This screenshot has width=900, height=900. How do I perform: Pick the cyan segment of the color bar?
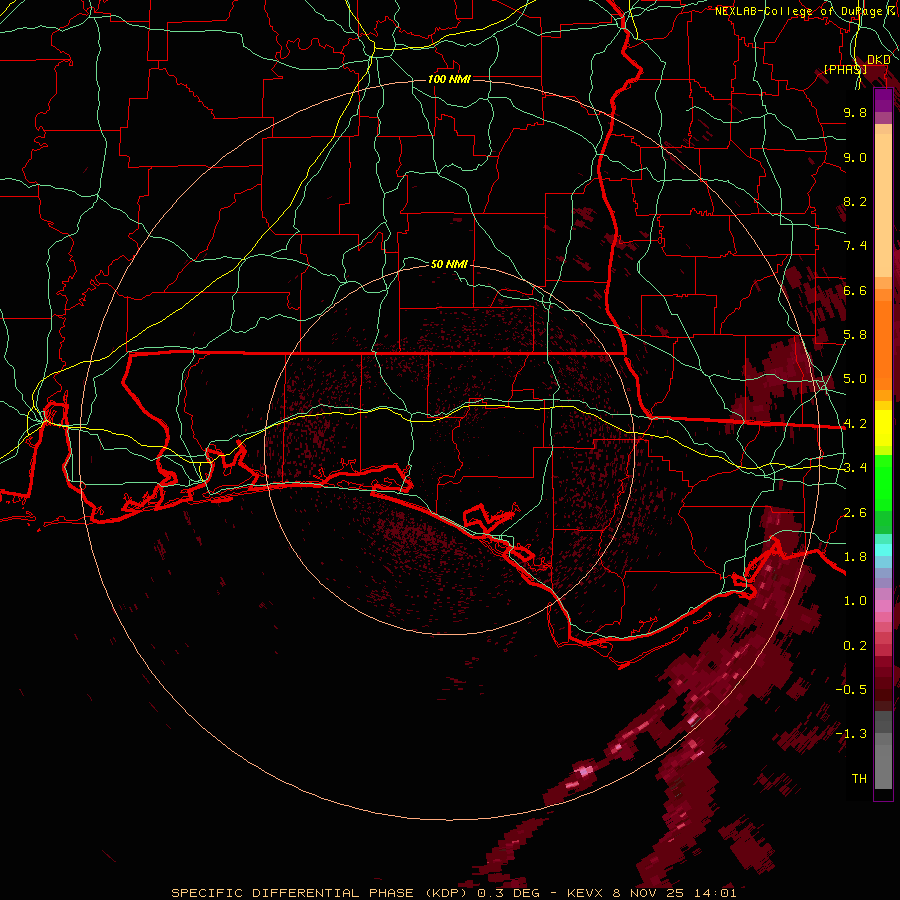coord(883,550)
